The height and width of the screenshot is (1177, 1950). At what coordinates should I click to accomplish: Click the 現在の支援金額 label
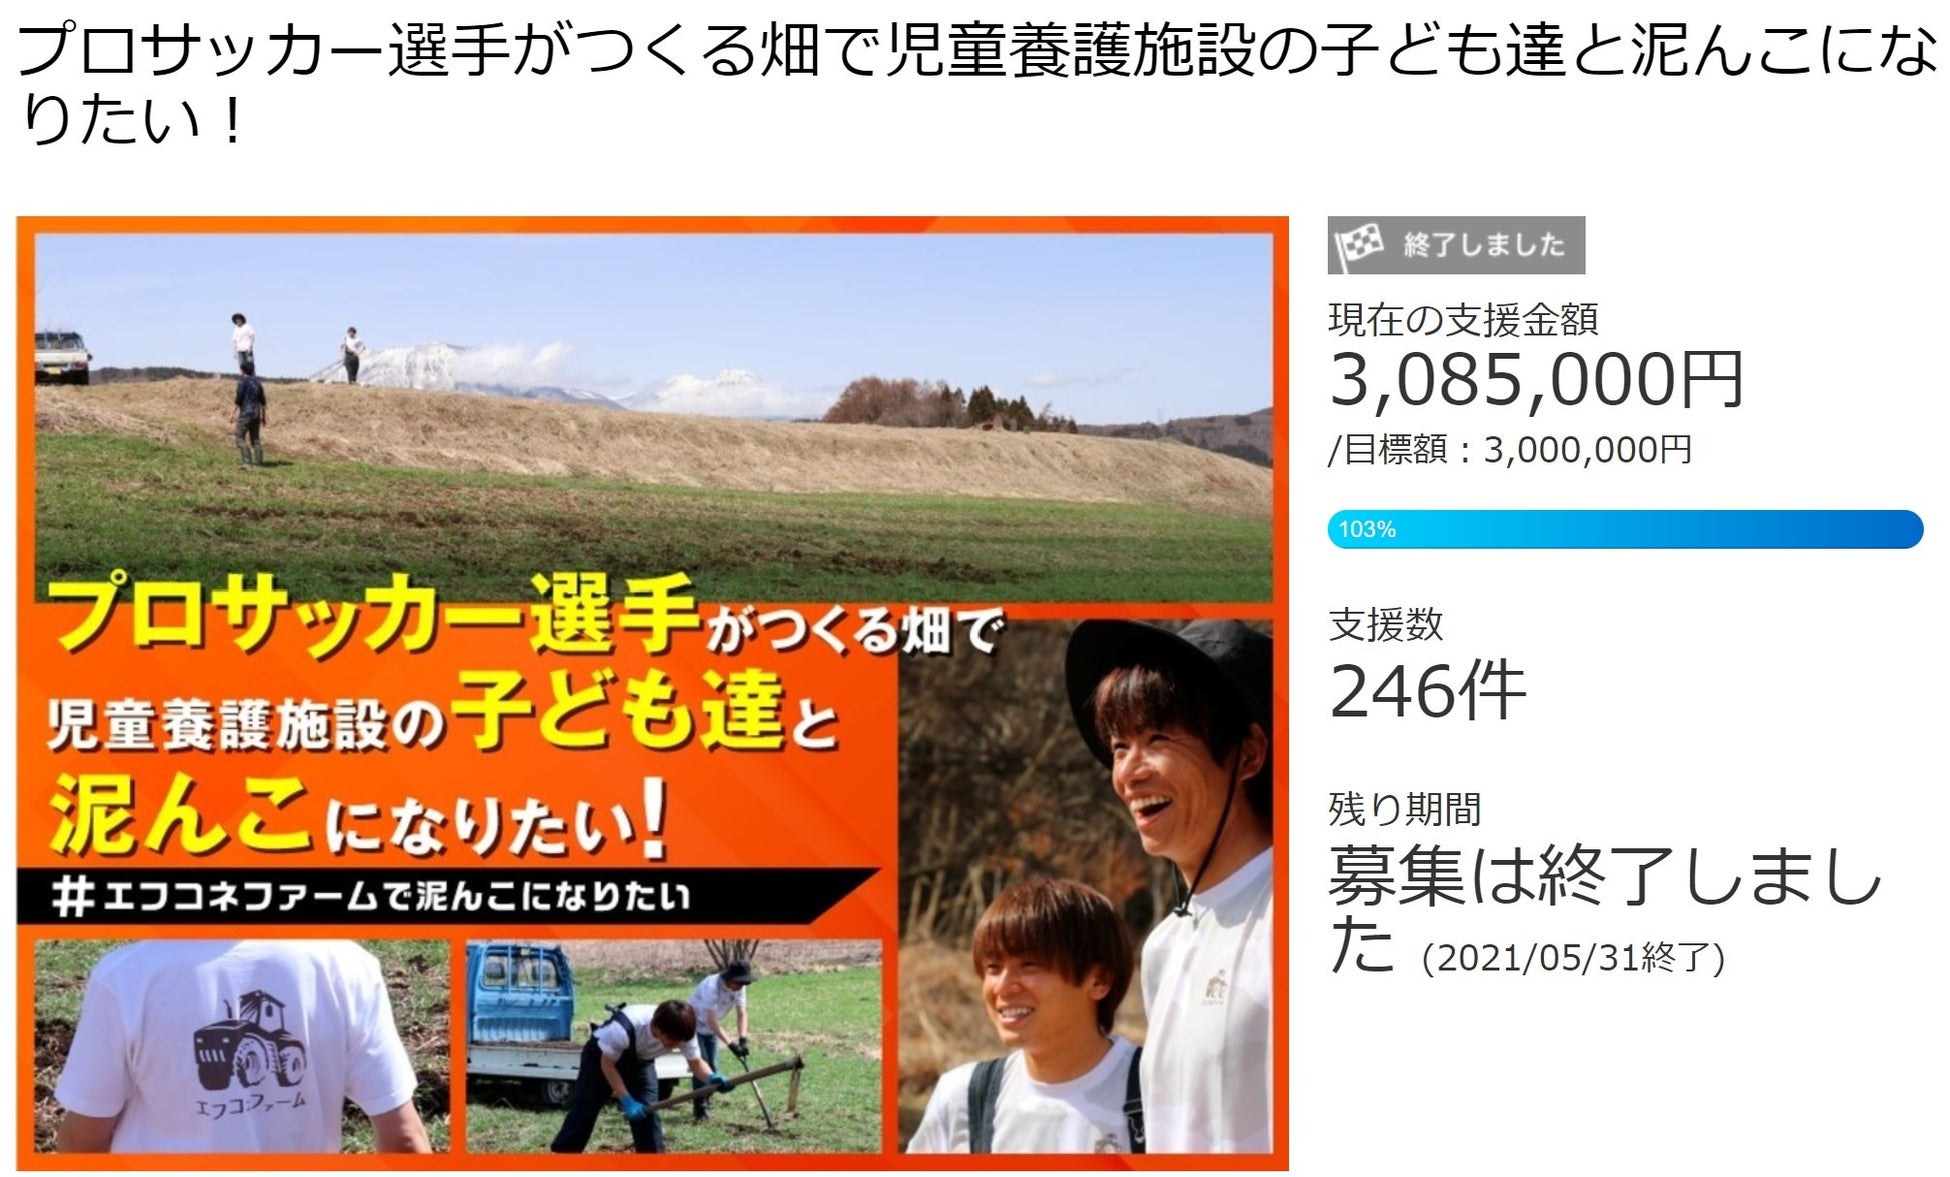(1463, 319)
